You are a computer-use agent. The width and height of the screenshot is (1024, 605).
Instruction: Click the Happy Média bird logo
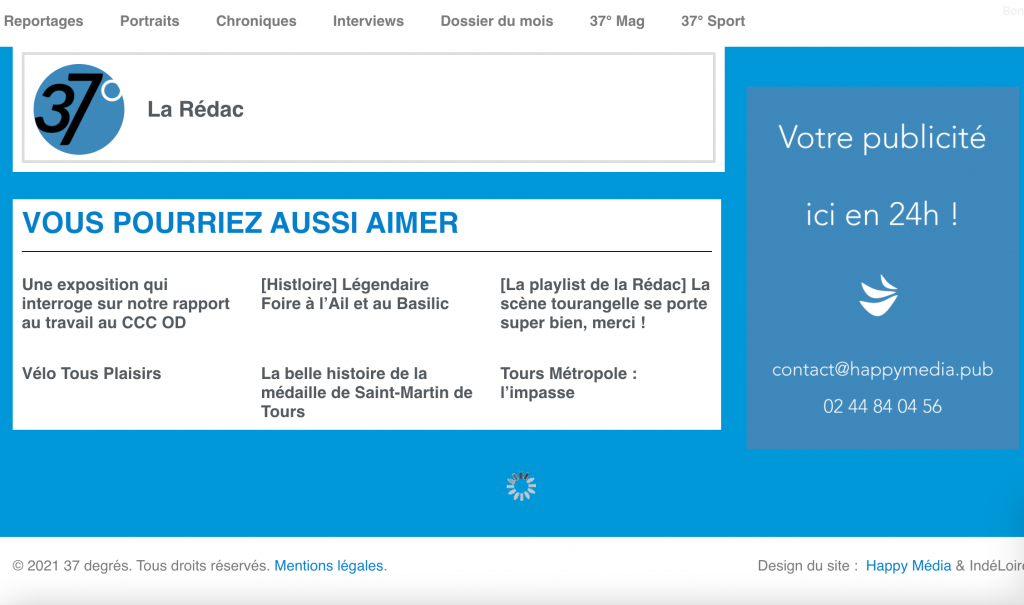[879, 296]
